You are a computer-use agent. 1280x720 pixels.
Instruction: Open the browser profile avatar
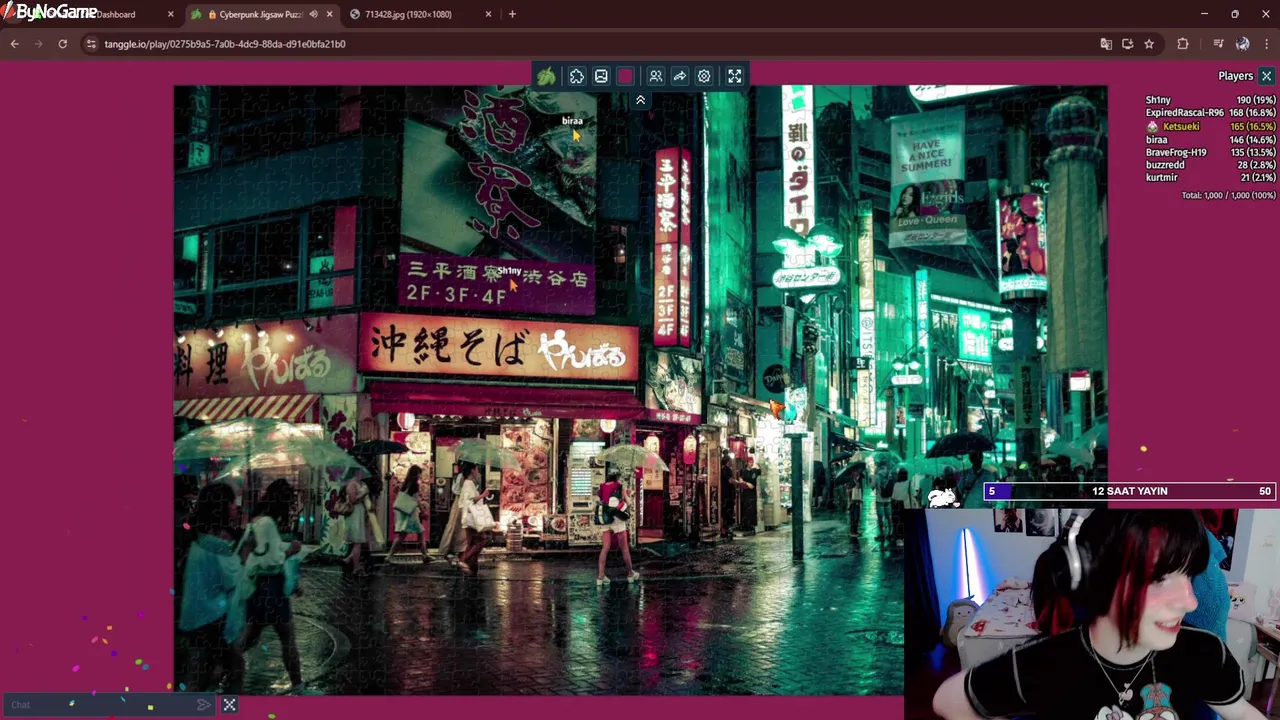click(1242, 44)
